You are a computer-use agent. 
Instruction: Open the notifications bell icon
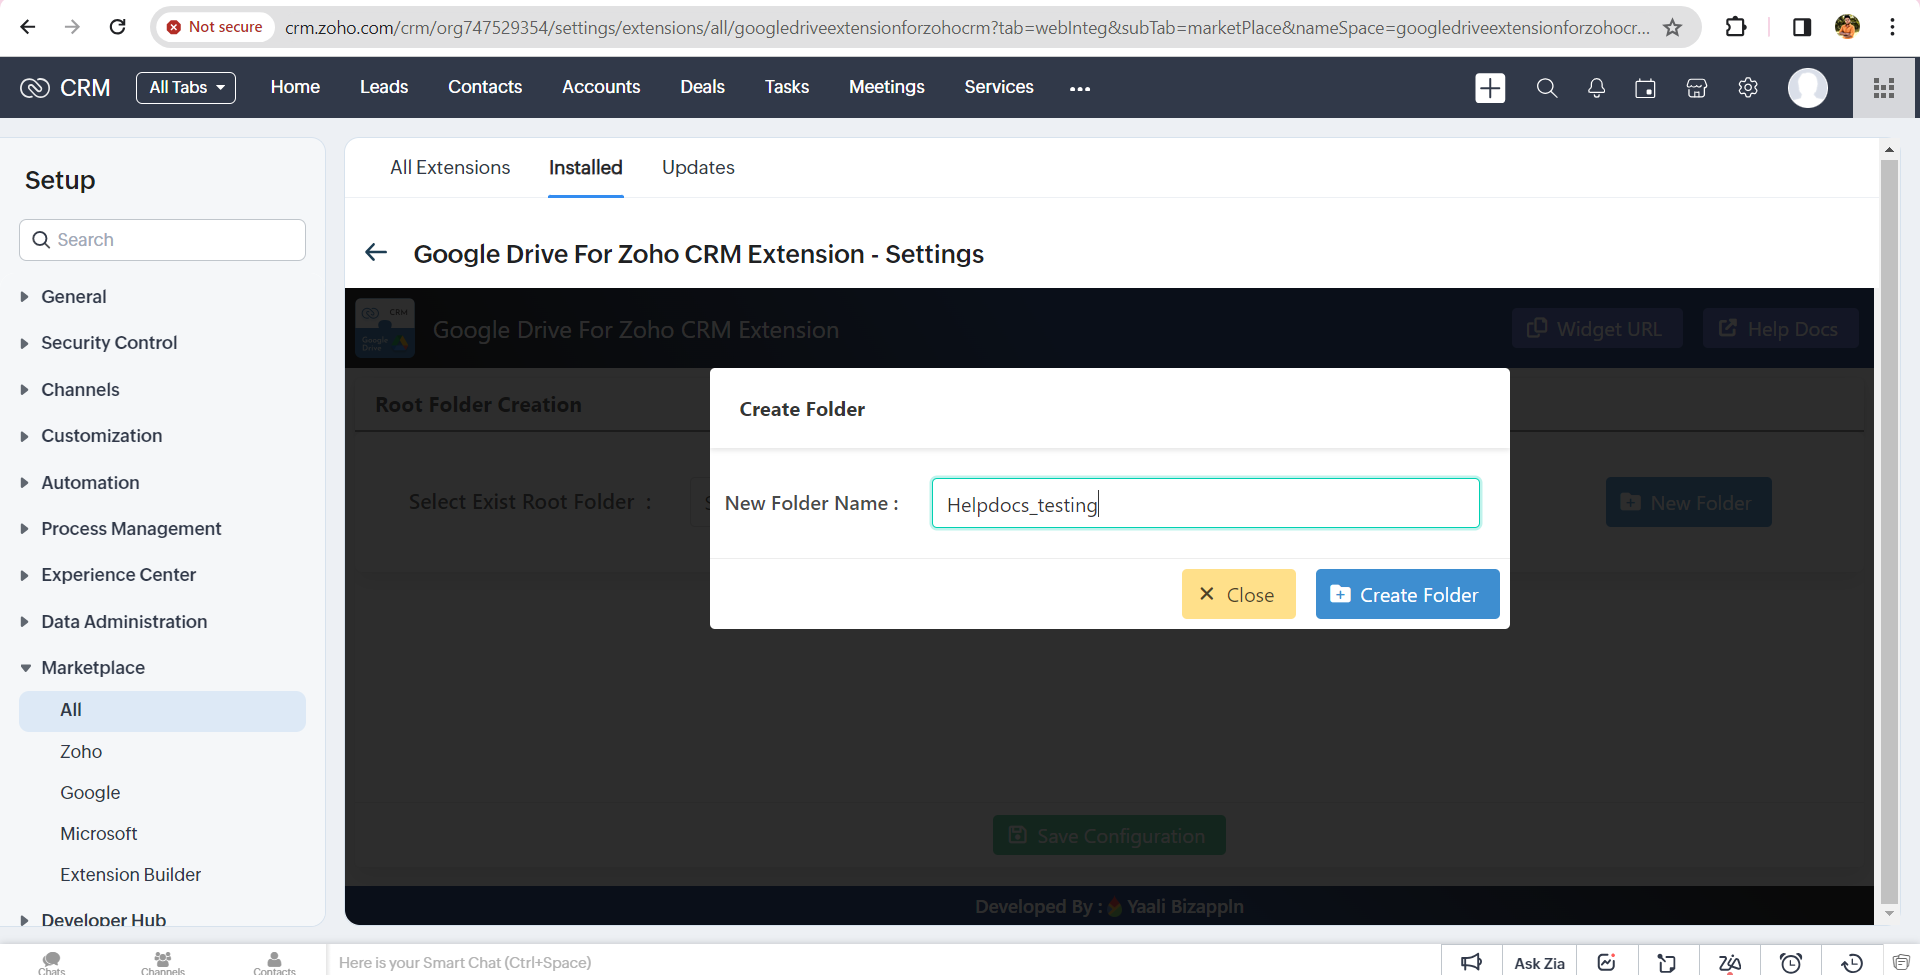coord(1596,88)
